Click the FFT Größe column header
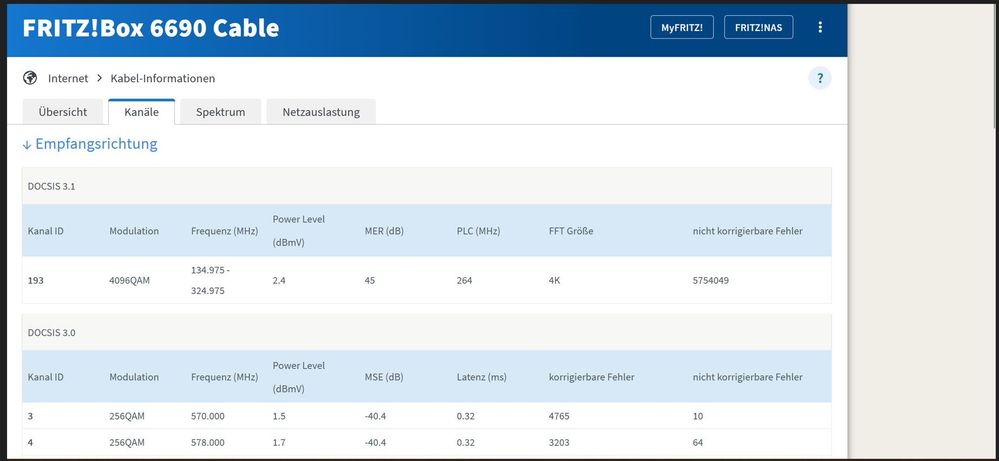Viewport: 999px width, 461px height. 571,231
